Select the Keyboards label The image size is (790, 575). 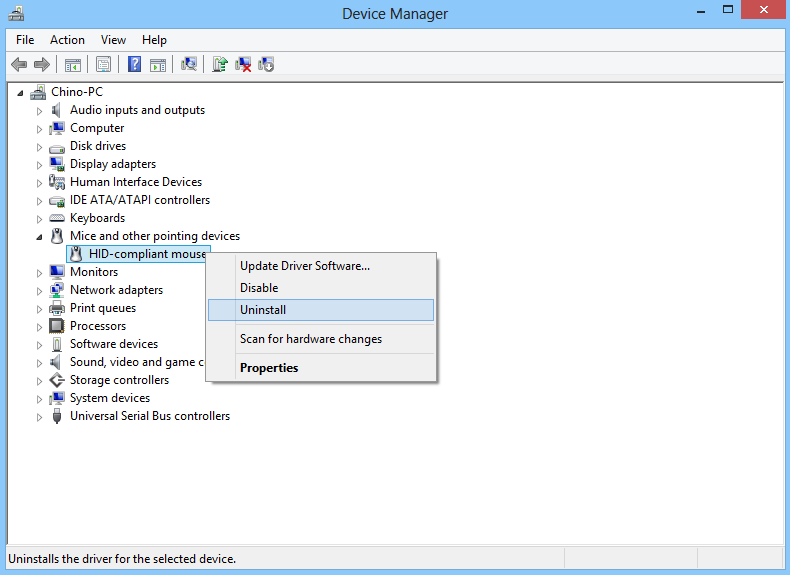point(97,218)
